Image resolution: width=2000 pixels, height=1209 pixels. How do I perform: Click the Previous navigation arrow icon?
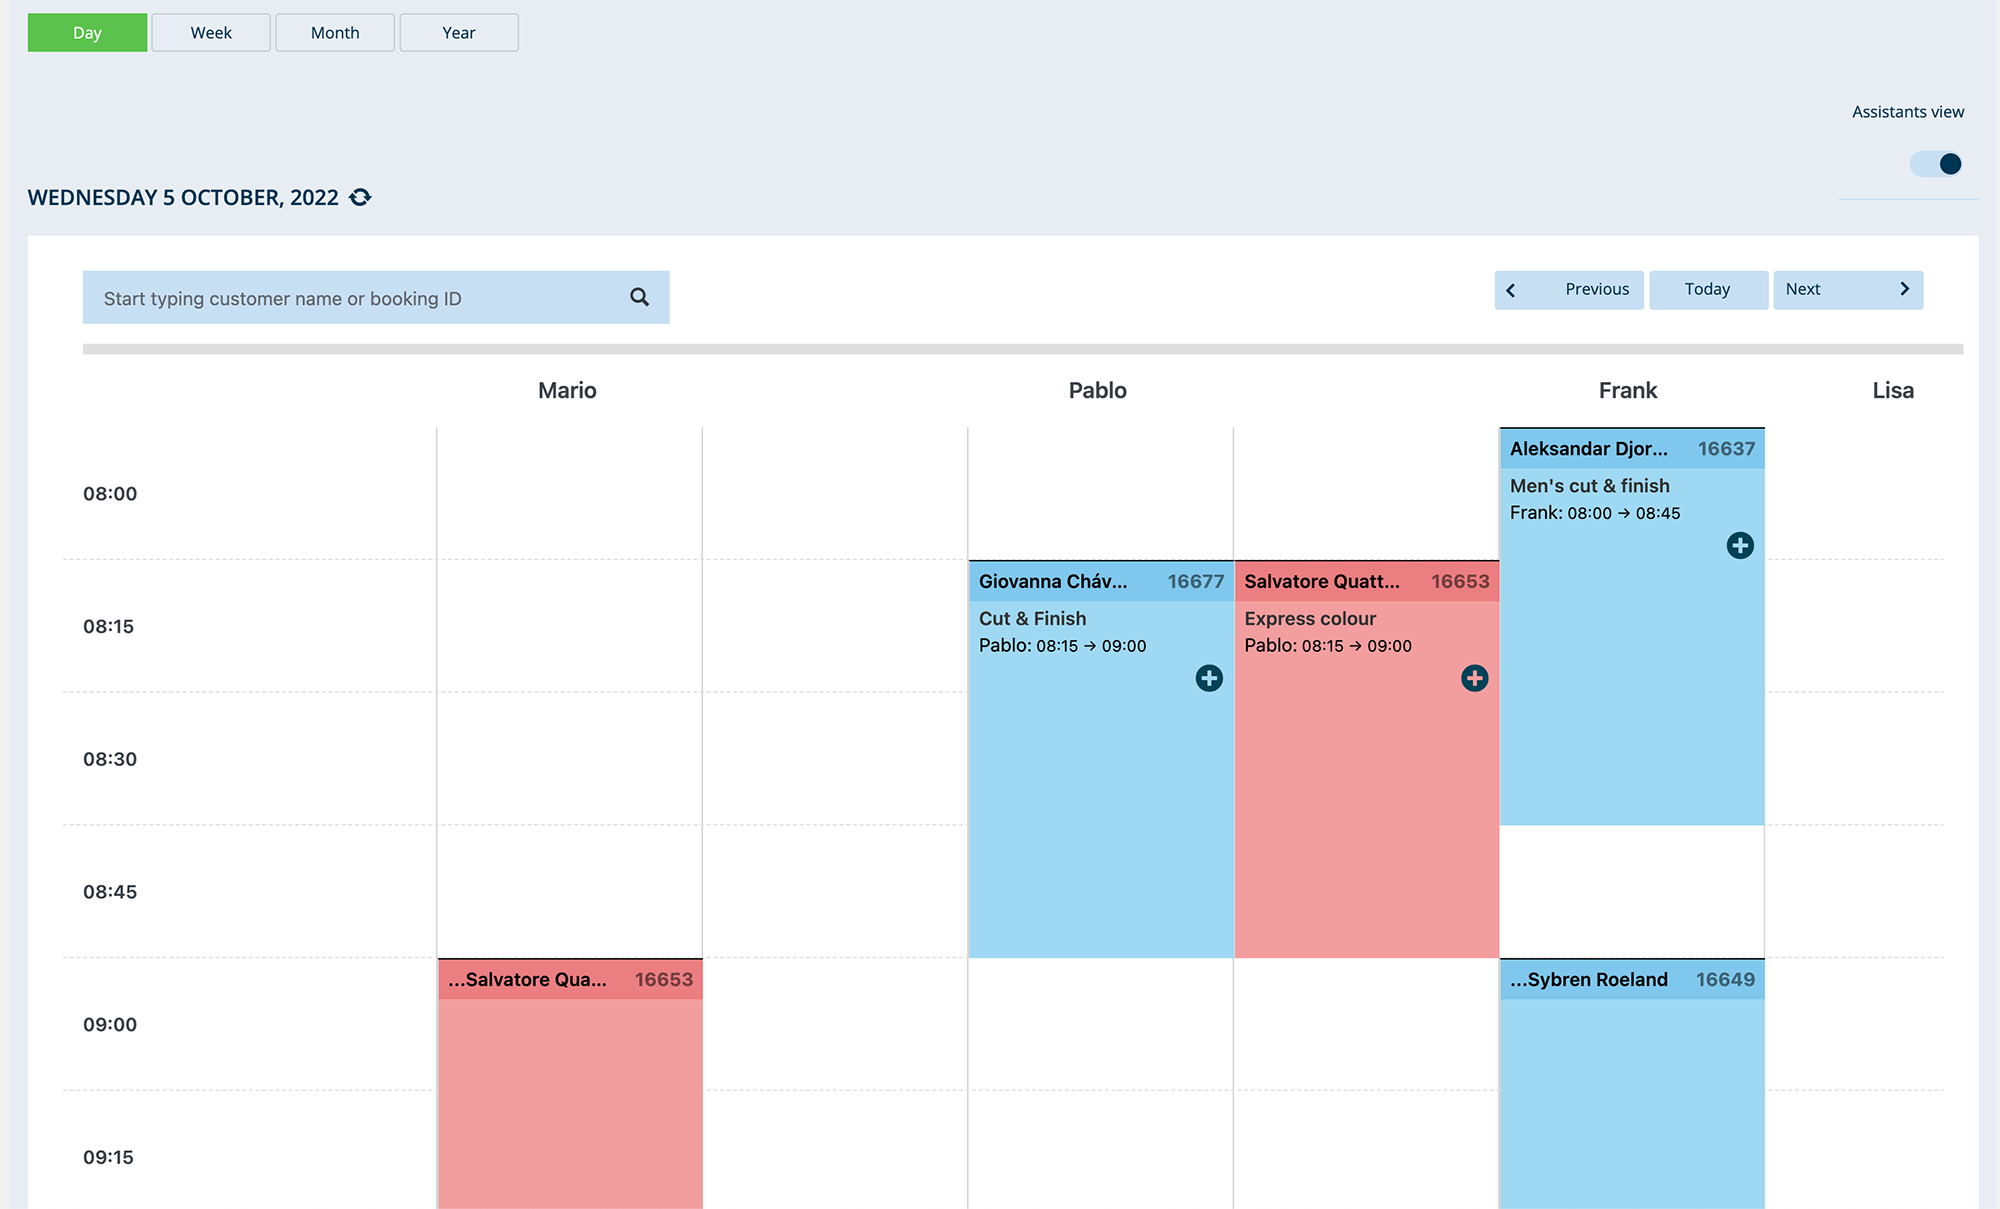tap(1511, 289)
